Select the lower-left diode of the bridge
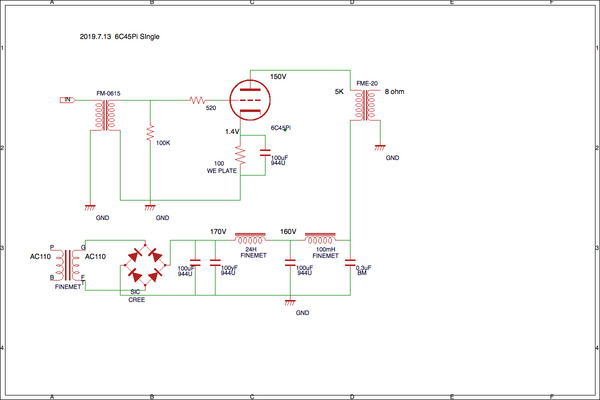Image resolution: width=600 pixels, height=400 pixels. click(135, 275)
